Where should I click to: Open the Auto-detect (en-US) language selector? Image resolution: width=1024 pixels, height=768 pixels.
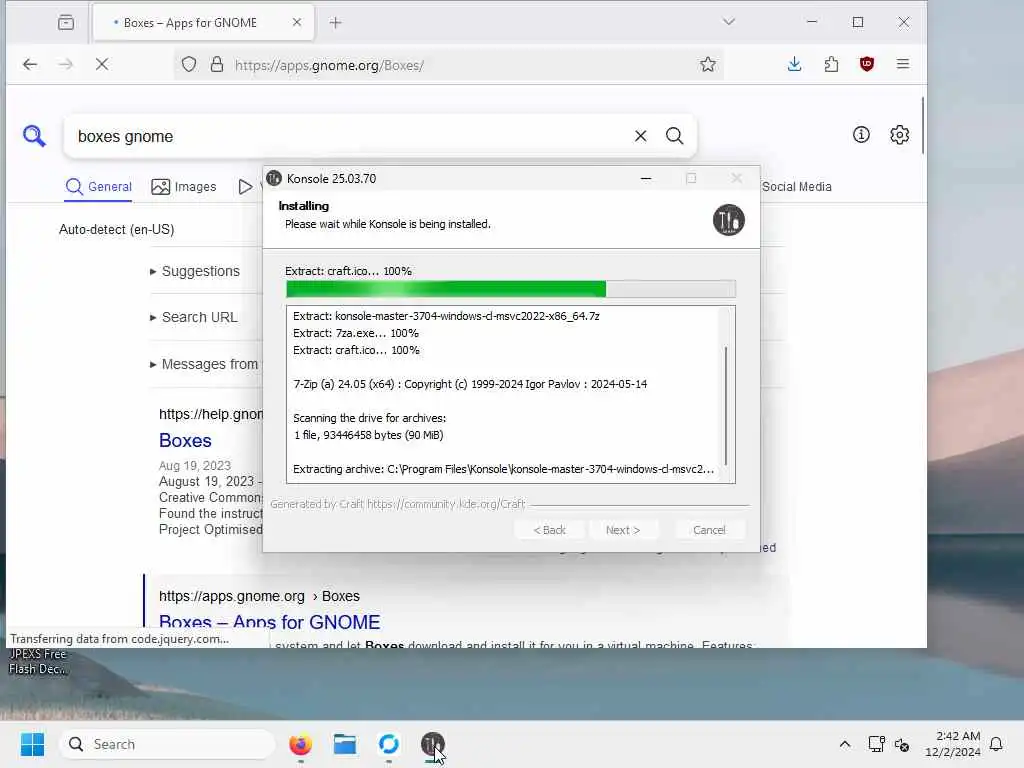(x=117, y=229)
